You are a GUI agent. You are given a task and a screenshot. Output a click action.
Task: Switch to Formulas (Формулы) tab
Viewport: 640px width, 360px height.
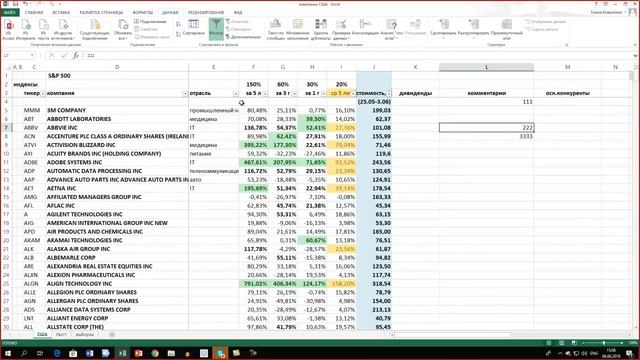click(x=143, y=13)
